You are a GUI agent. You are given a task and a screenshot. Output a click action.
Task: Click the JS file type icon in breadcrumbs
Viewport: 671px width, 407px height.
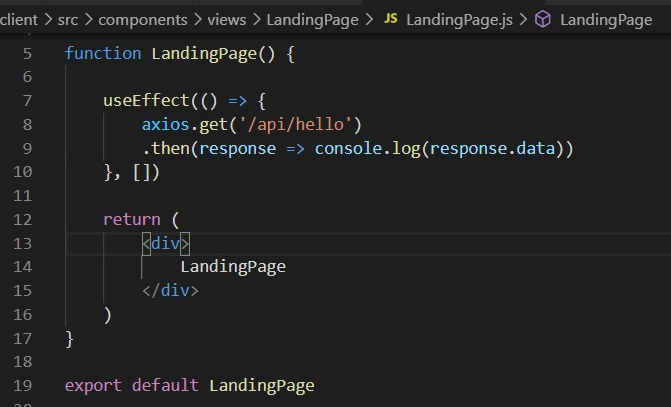(x=390, y=18)
